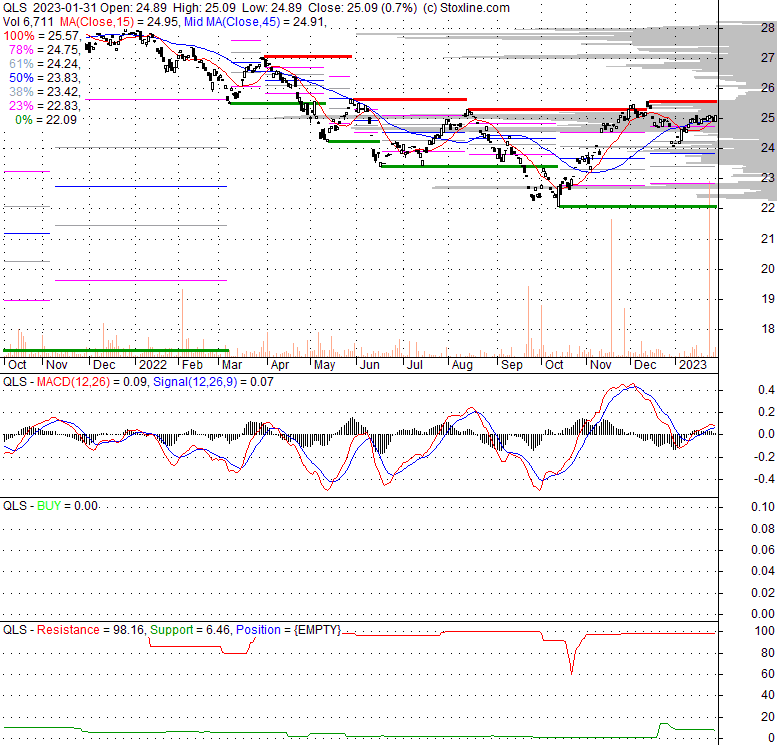Select the 2022 marker on time axis
This screenshot has width=778, height=746.
pyautogui.click(x=152, y=366)
